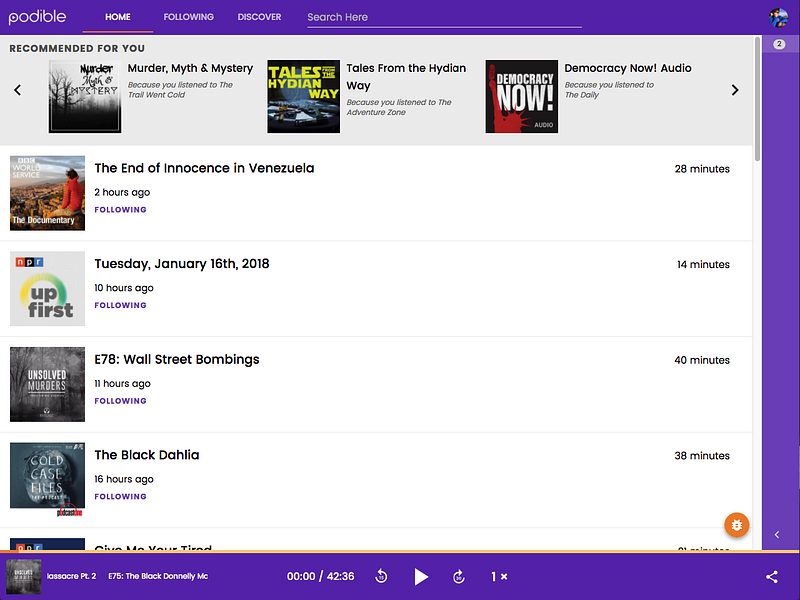
Task: Click the 40 minutes duration label
Action: tap(702, 360)
